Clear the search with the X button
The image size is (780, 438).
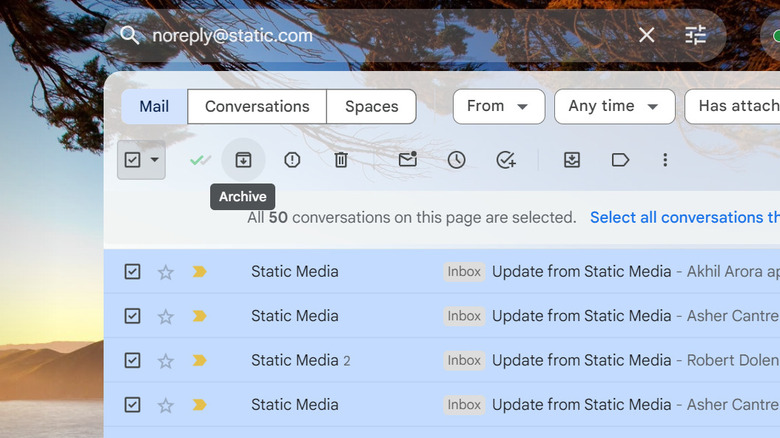[647, 35]
